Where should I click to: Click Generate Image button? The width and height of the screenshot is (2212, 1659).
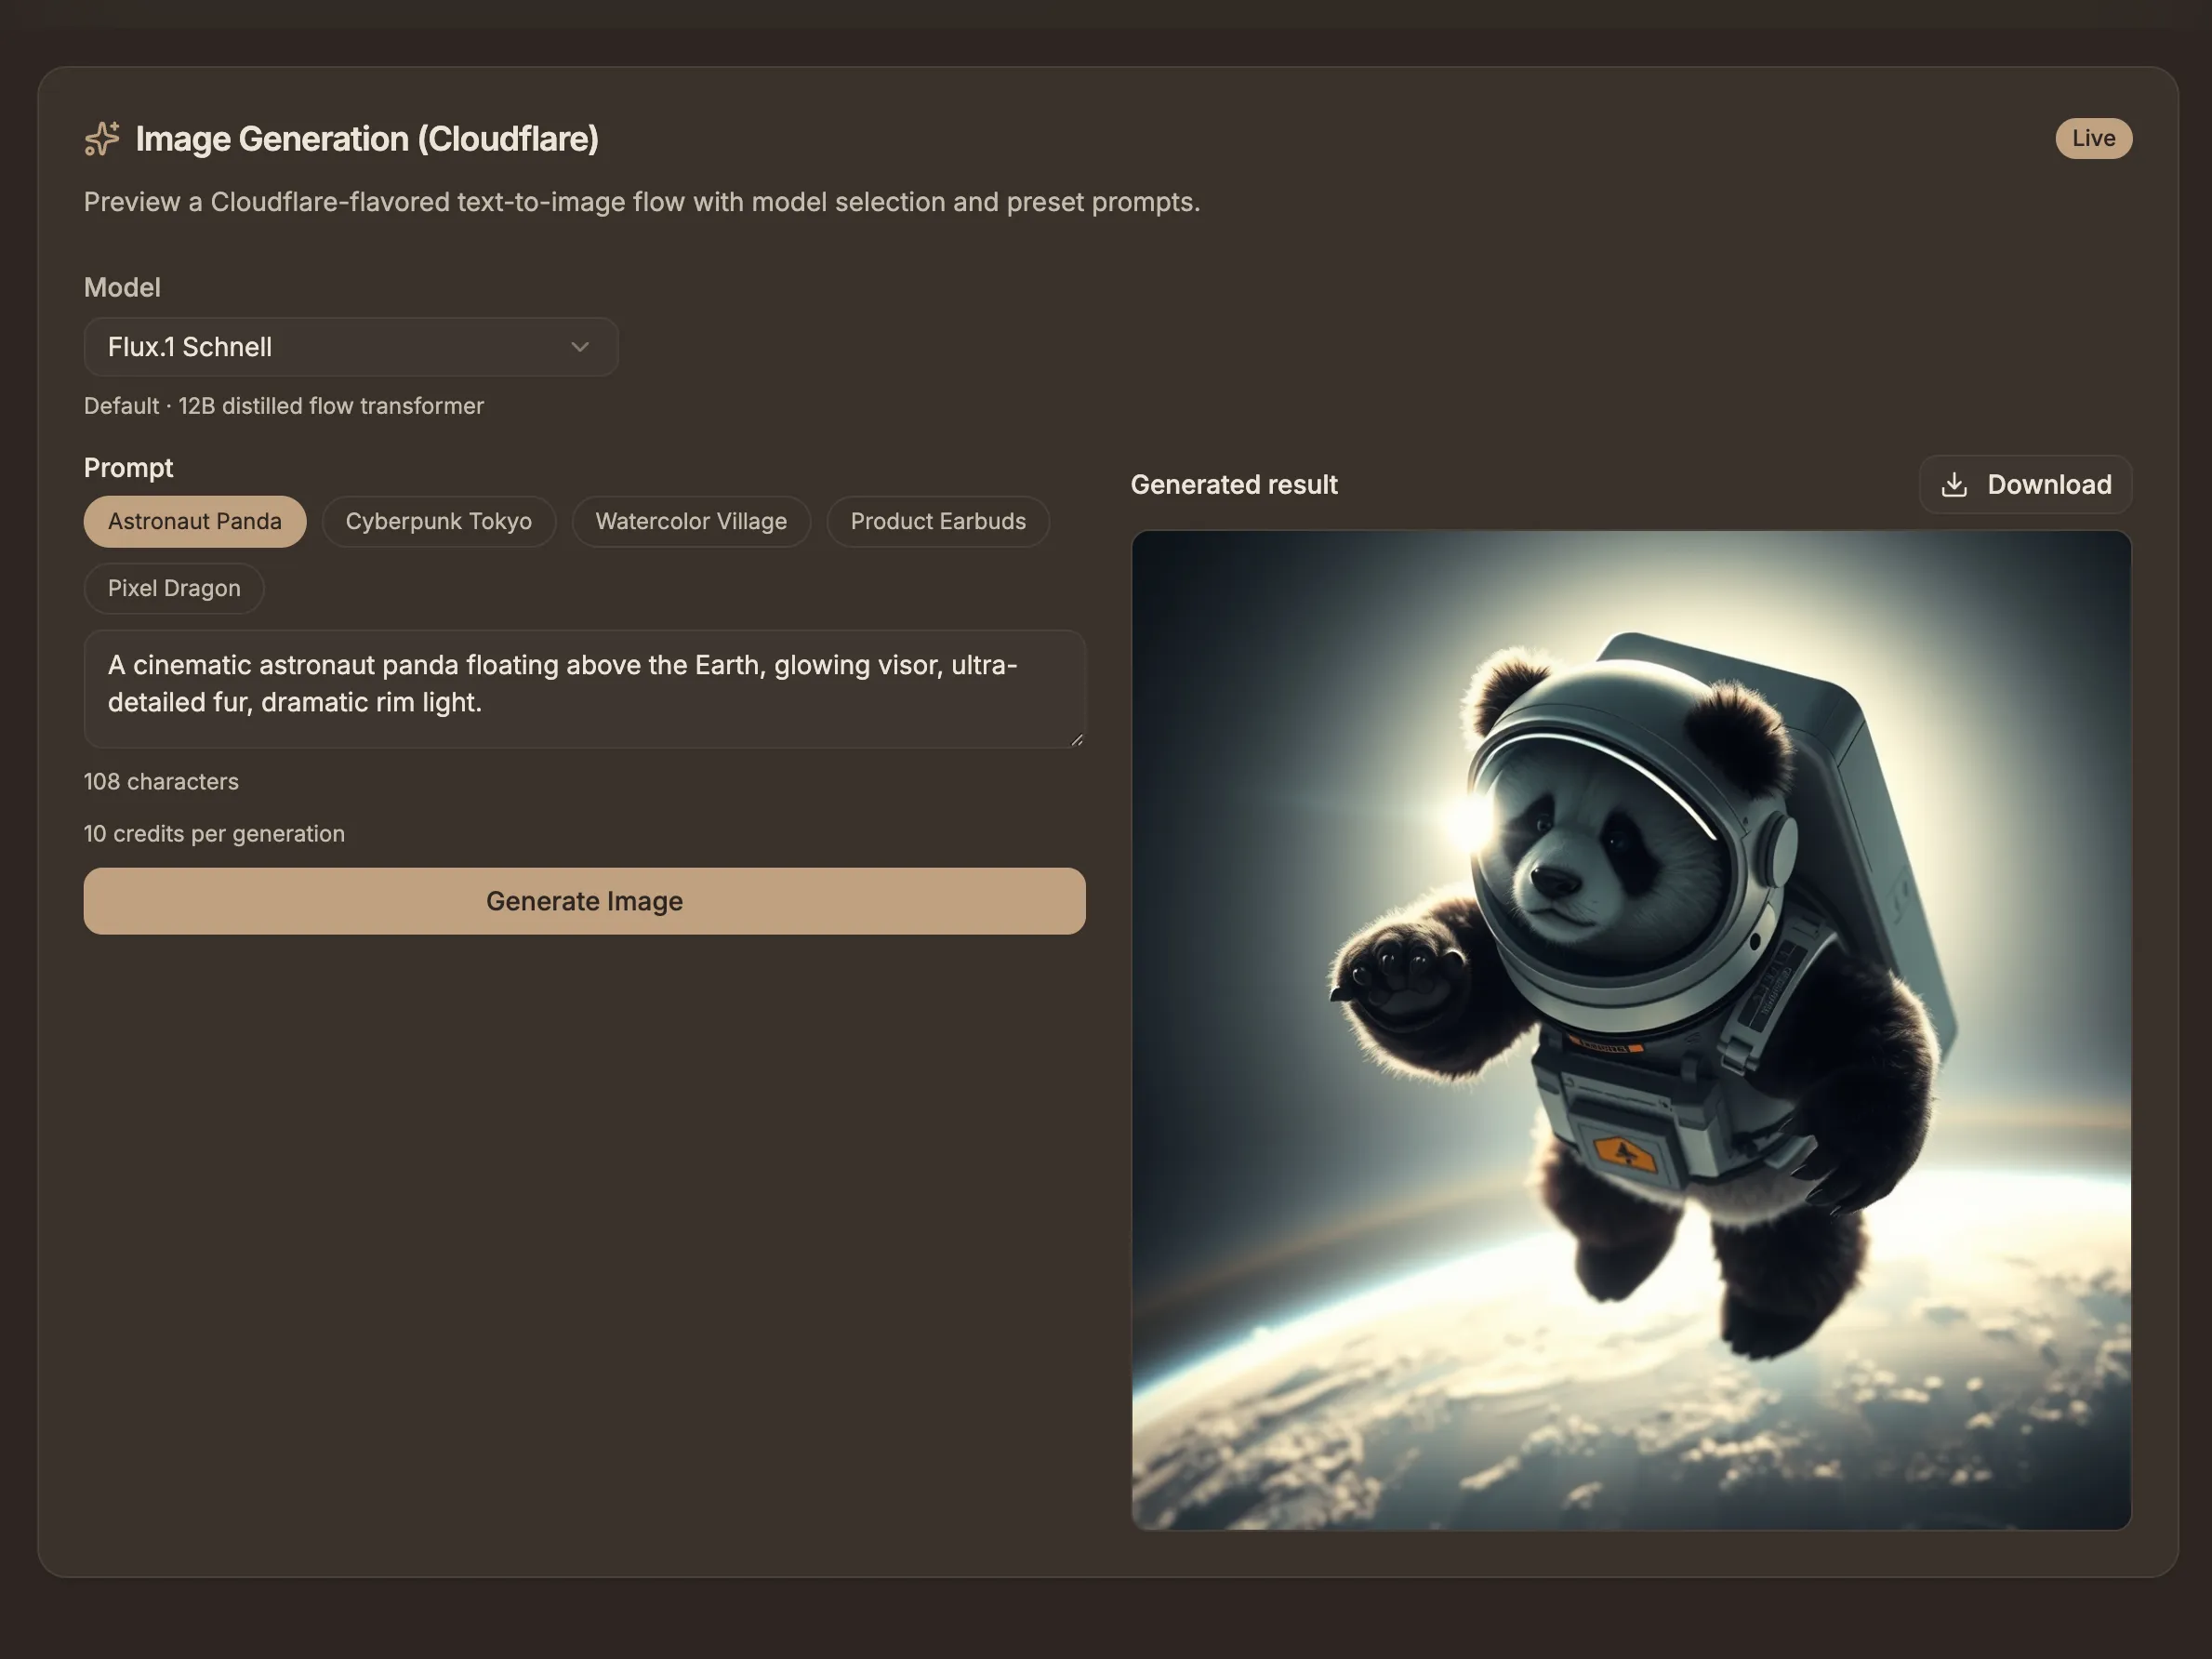click(584, 901)
